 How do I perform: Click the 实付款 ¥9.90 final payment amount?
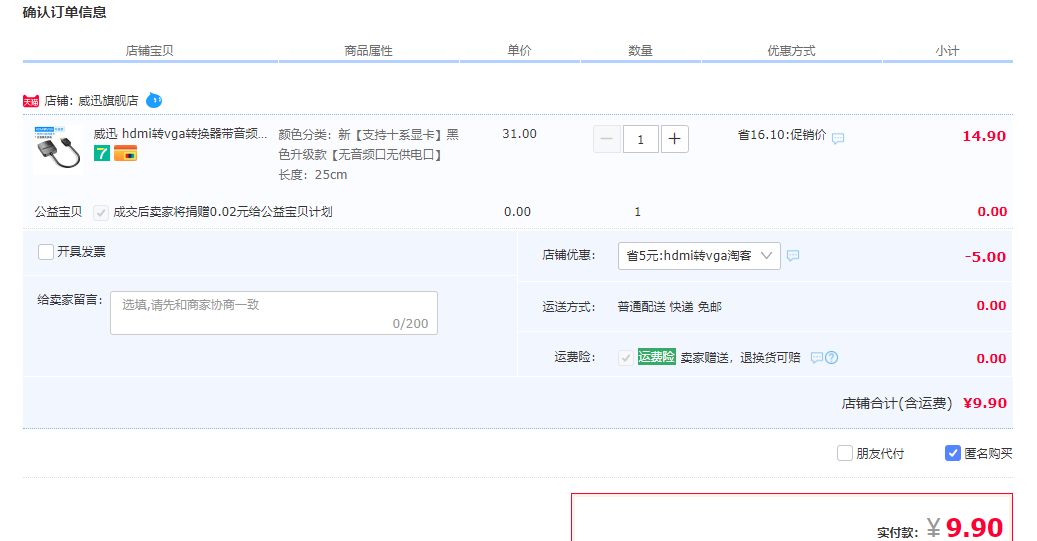[x=940, y=528]
